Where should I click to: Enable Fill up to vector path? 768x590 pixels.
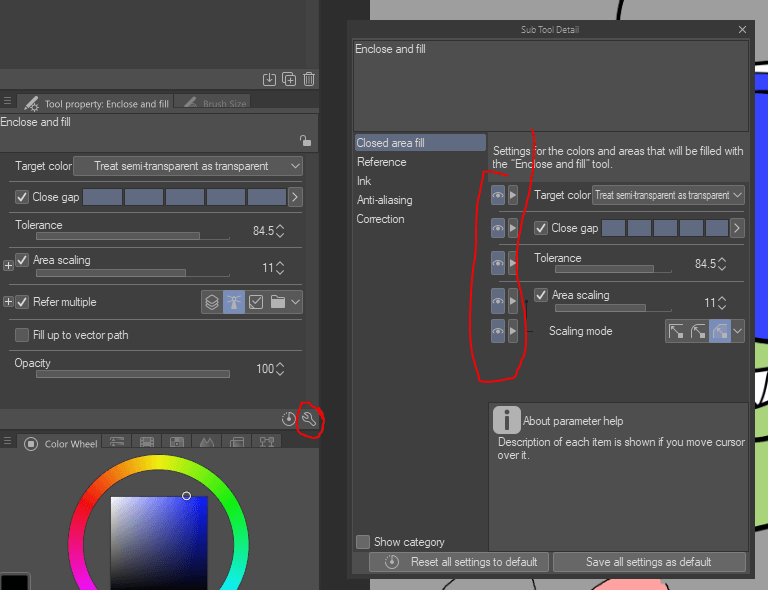(x=22, y=335)
